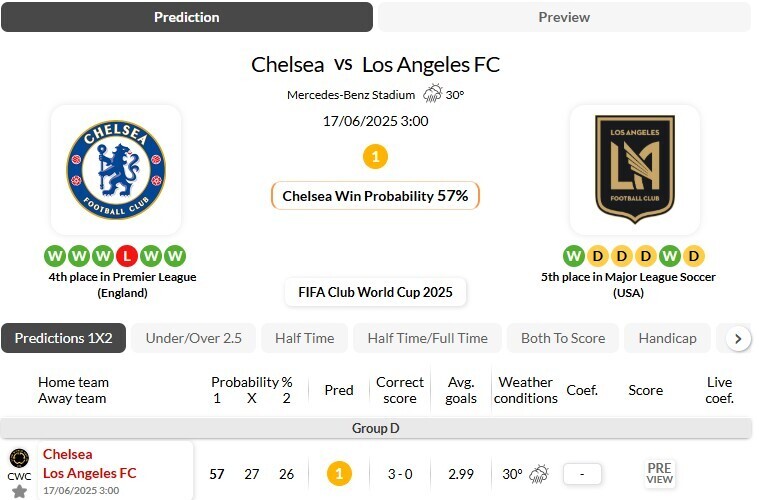Screen dimensions: 759x500
Task: Click the FIFA Club World Cup 2025 button
Action: pos(375,292)
